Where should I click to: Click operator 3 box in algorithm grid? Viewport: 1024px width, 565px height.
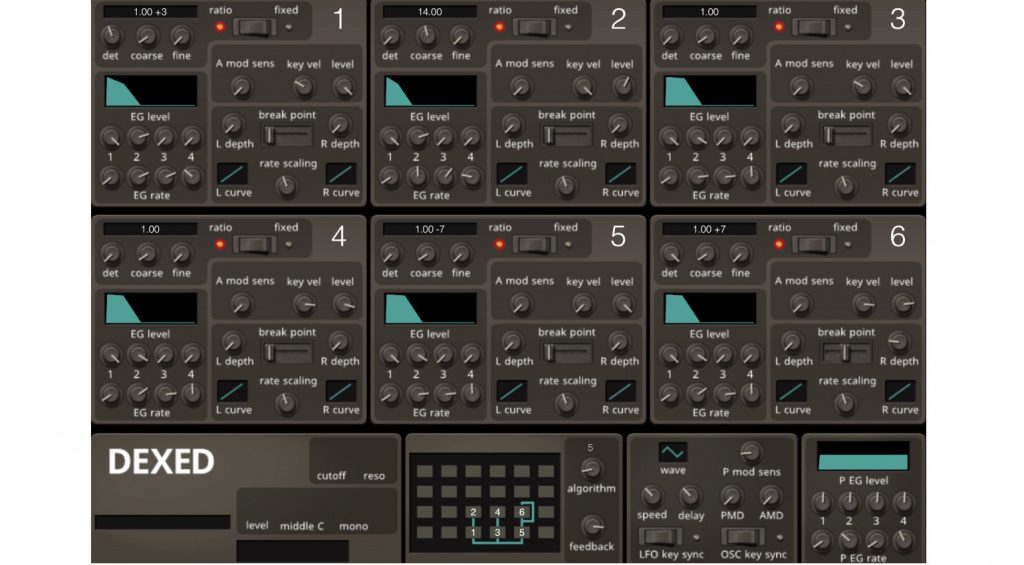point(498,532)
